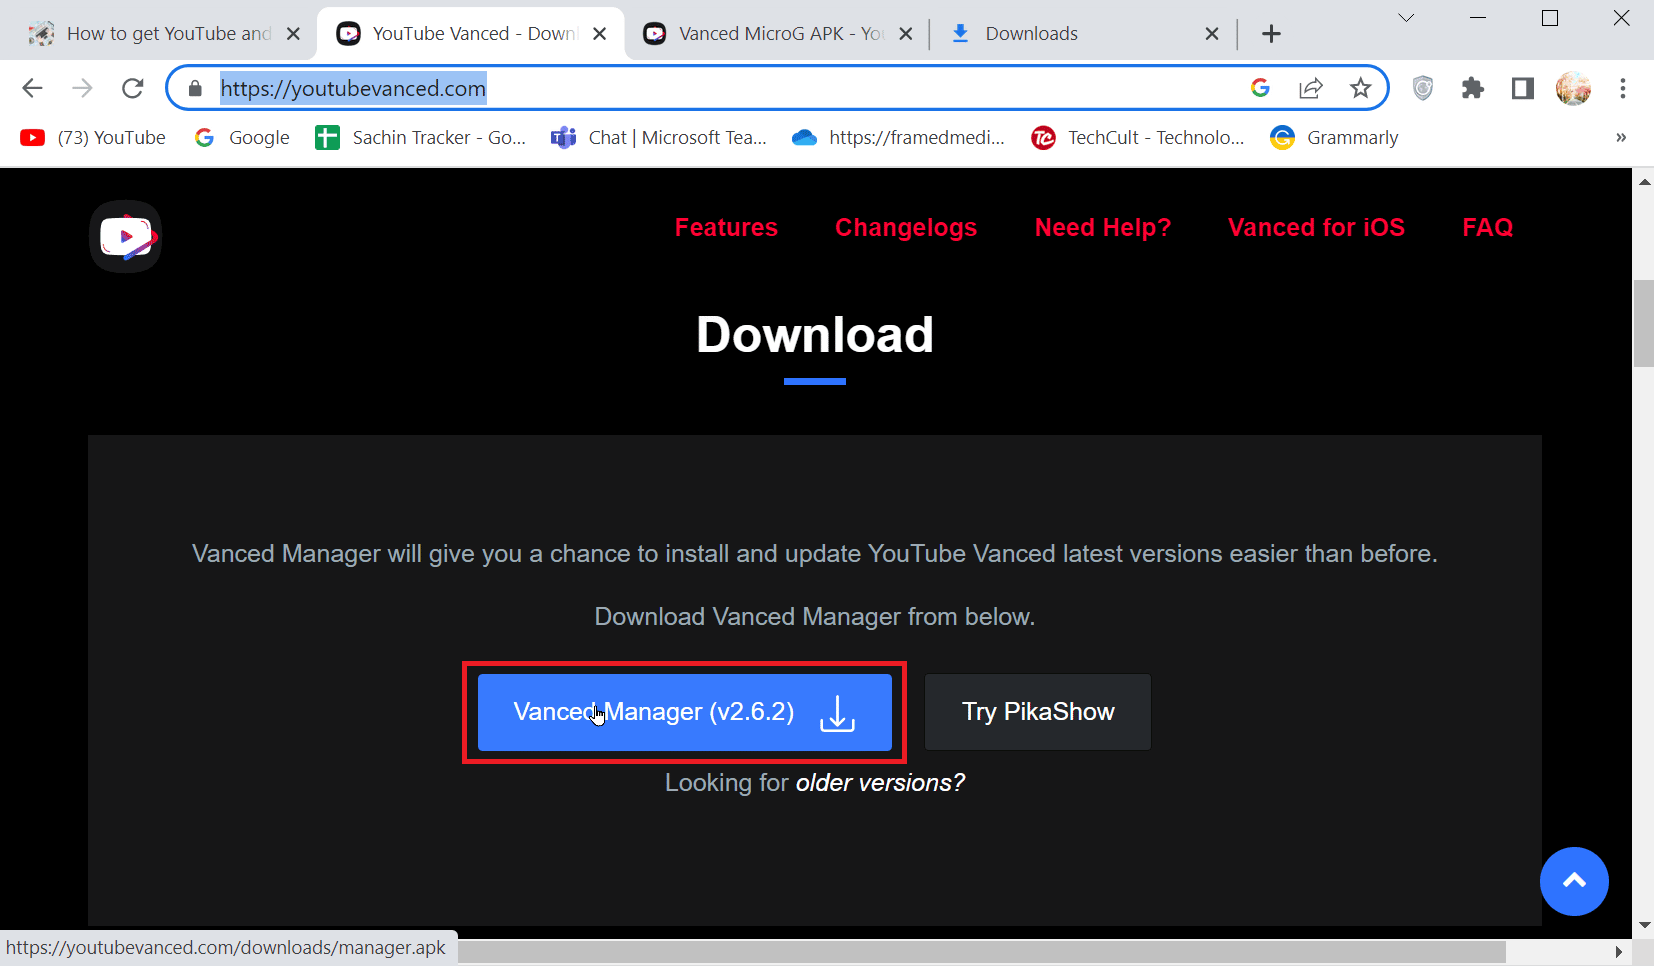Click the scrollbar down arrow

tap(1643, 926)
